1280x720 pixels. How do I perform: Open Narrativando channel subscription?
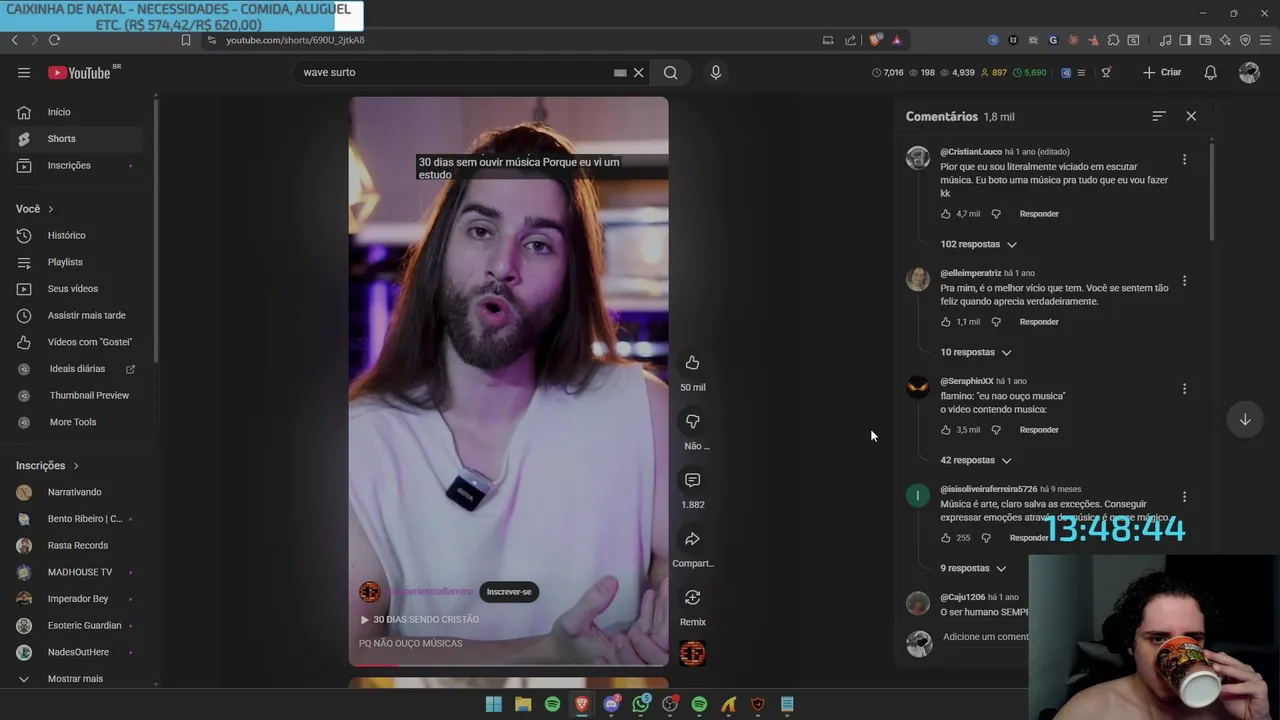[x=76, y=492]
